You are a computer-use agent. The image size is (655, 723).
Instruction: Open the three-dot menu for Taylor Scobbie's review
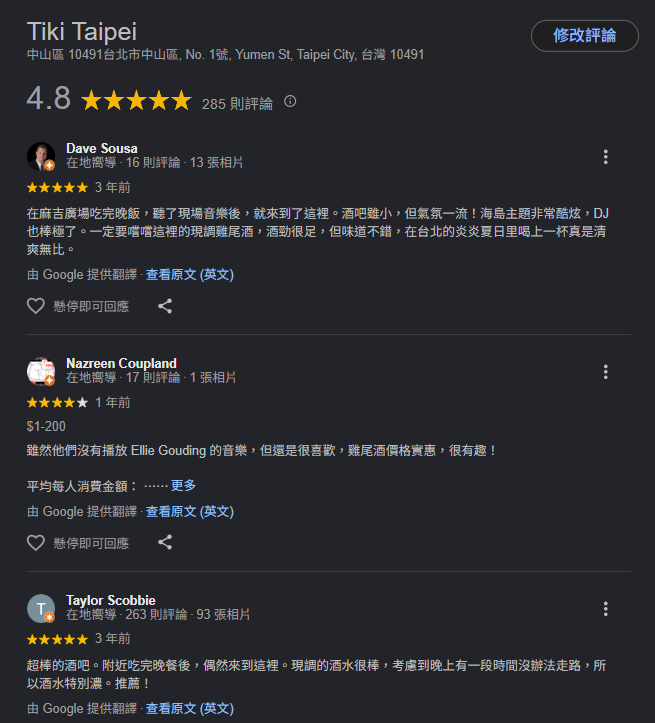point(605,609)
